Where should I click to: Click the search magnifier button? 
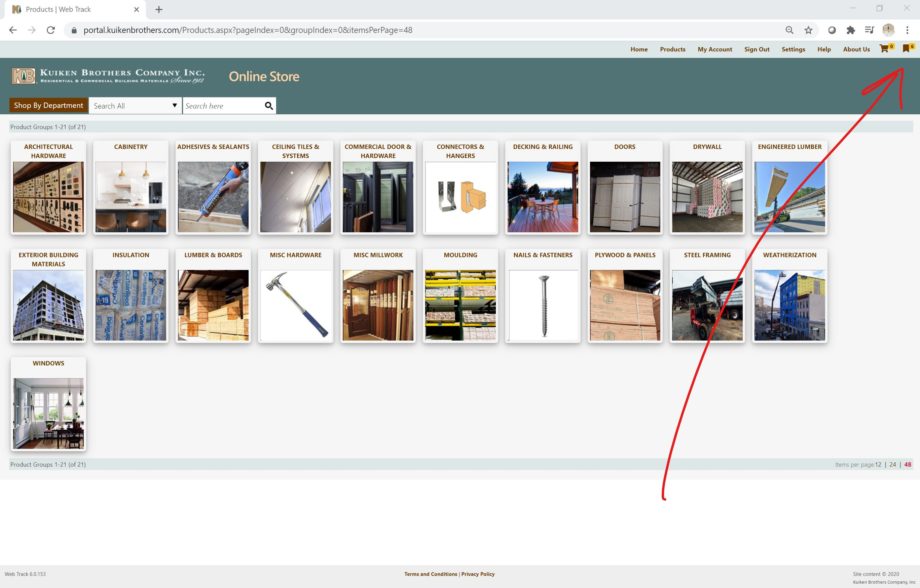(269, 106)
